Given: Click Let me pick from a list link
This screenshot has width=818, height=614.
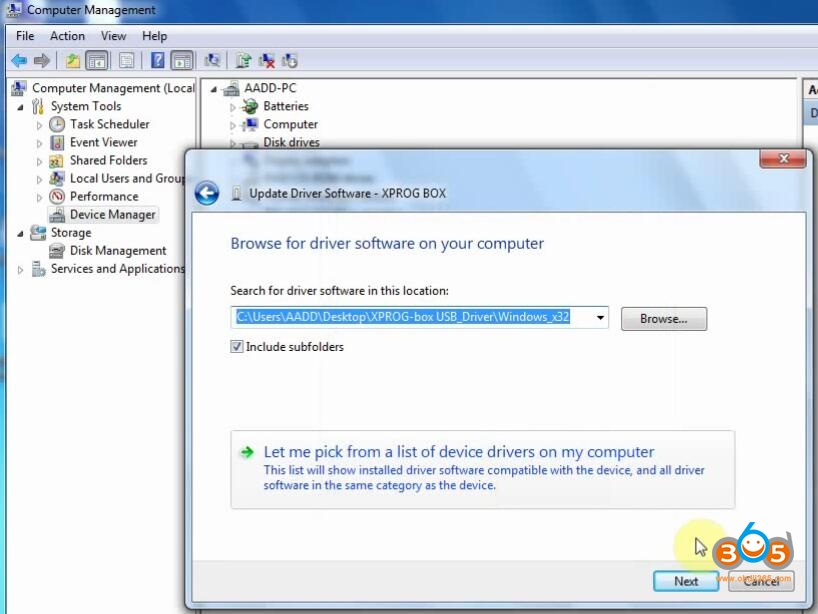Looking at the screenshot, I should (x=483, y=469).
